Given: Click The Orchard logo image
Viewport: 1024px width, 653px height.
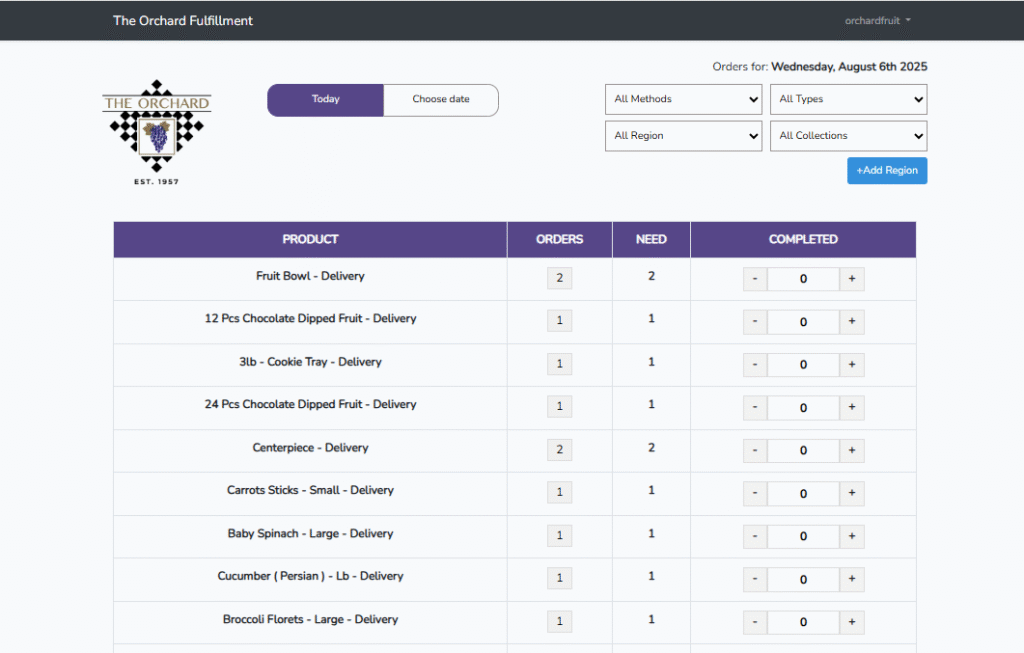Looking at the screenshot, I should point(157,131).
